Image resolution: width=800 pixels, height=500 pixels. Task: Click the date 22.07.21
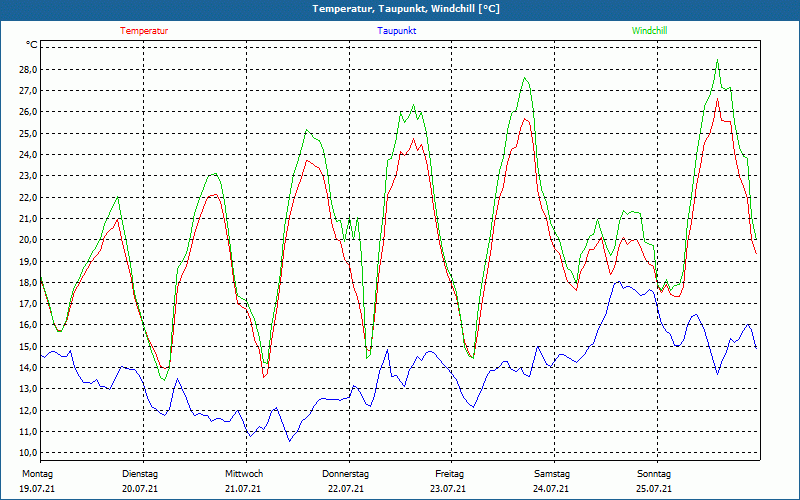point(346,489)
